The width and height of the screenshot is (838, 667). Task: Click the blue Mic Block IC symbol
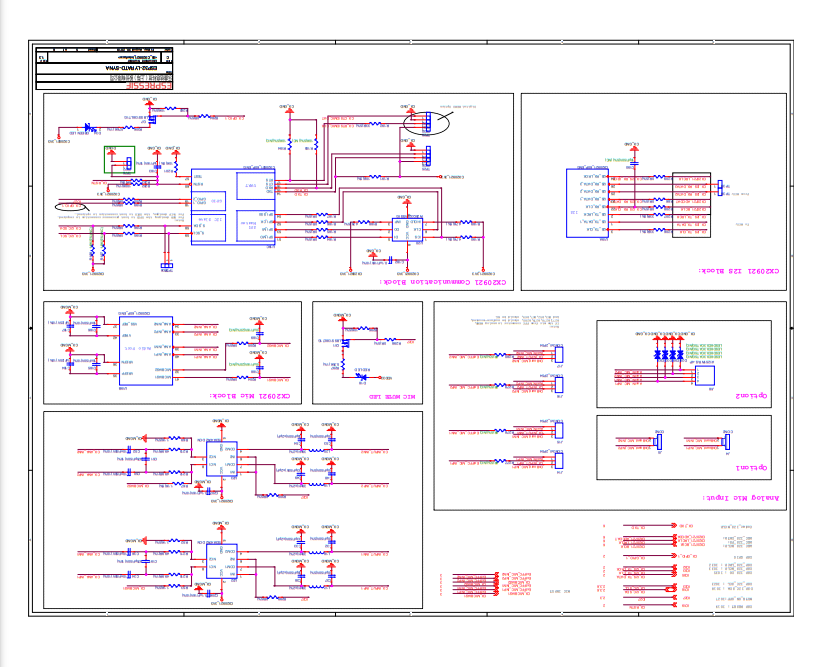[146, 351]
